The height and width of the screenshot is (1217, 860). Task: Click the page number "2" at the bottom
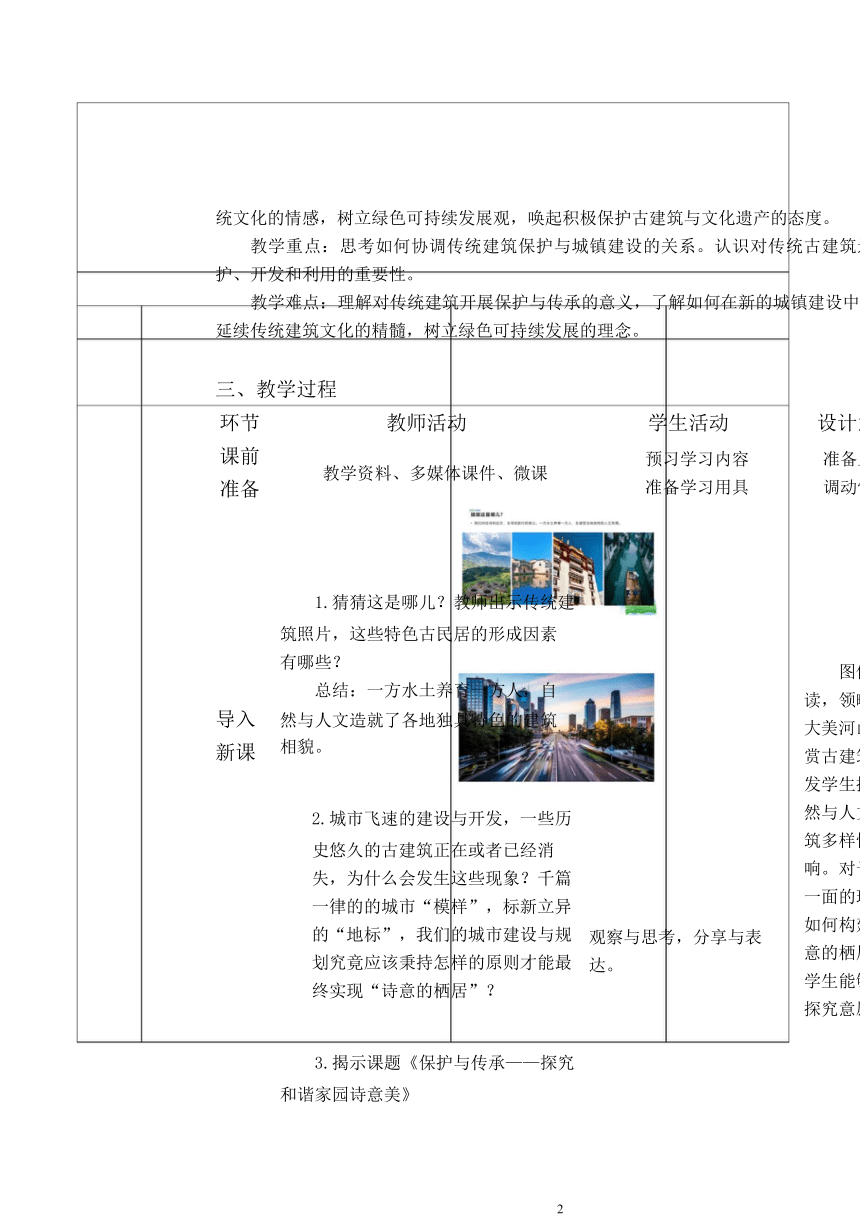560,1208
